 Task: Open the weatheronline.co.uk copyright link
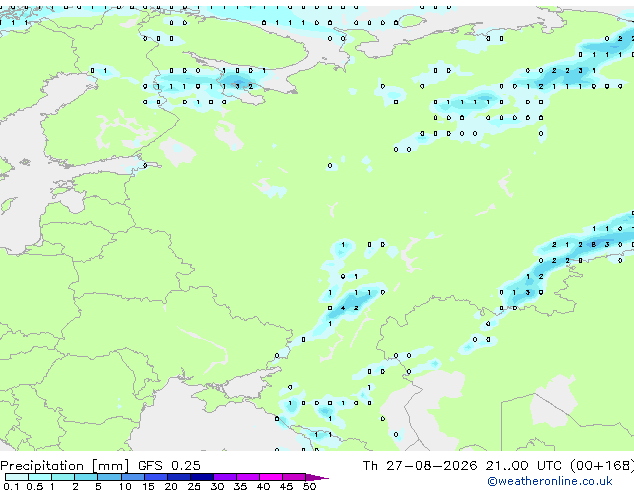tap(550, 481)
